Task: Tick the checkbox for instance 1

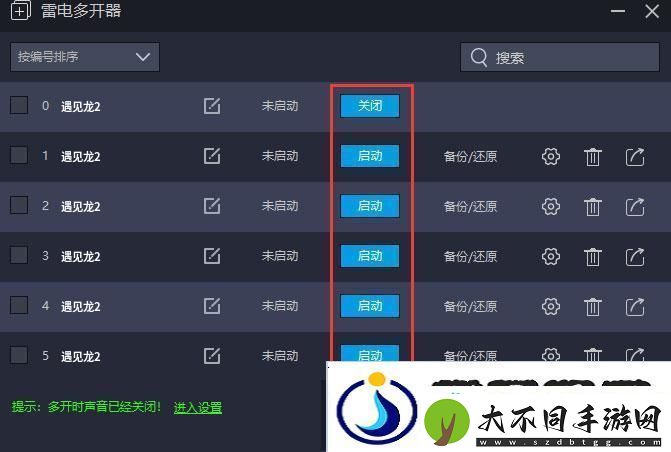Action: pos(19,155)
